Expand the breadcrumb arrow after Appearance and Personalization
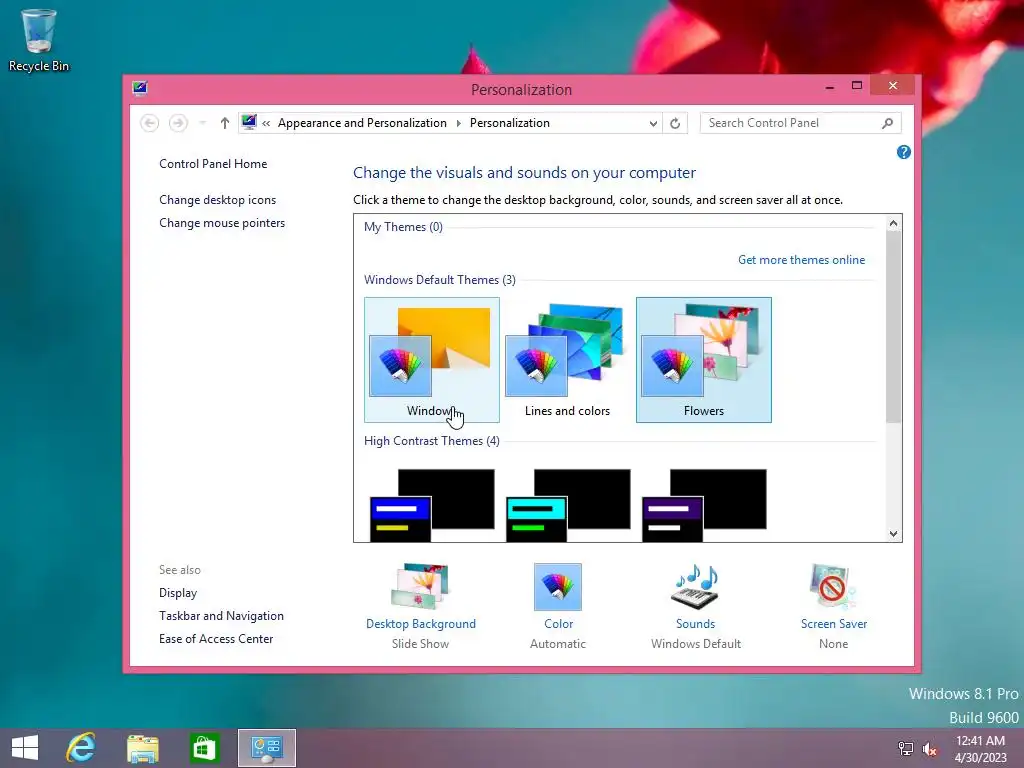 (x=458, y=123)
